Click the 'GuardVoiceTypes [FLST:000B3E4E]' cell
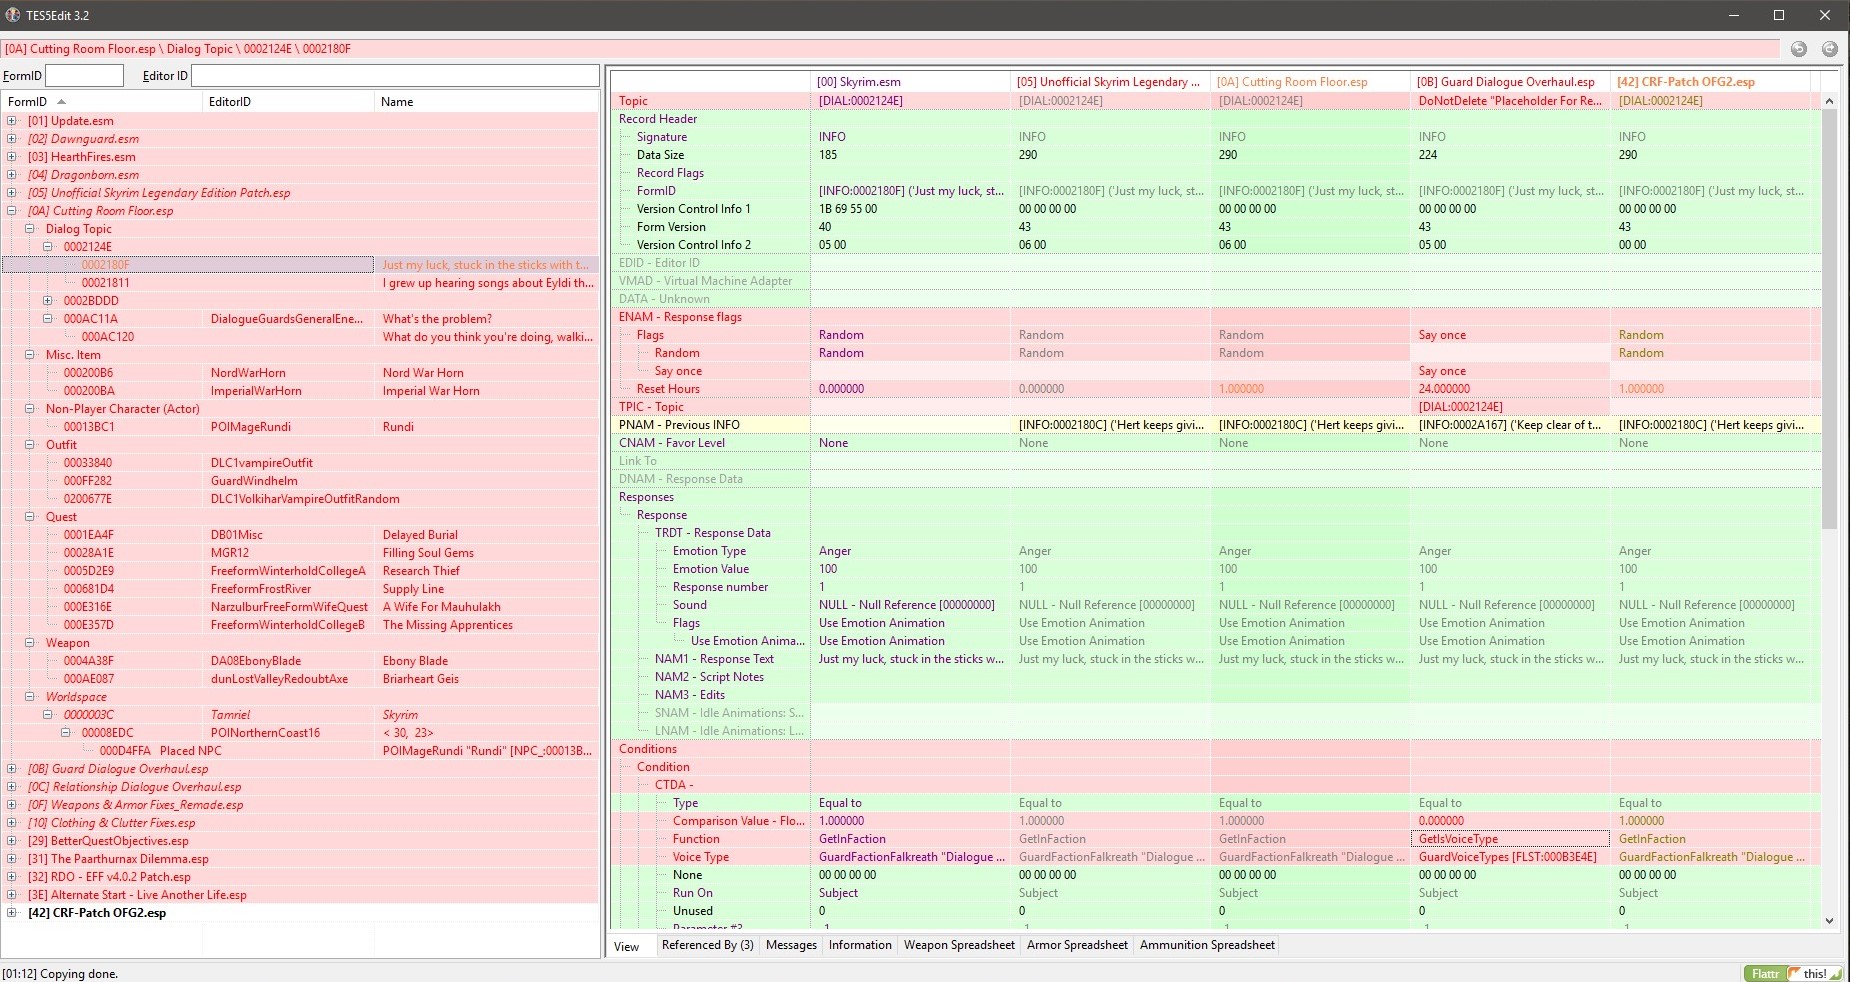The height and width of the screenshot is (982, 1850). pyautogui.click(x=1510, y=857)
